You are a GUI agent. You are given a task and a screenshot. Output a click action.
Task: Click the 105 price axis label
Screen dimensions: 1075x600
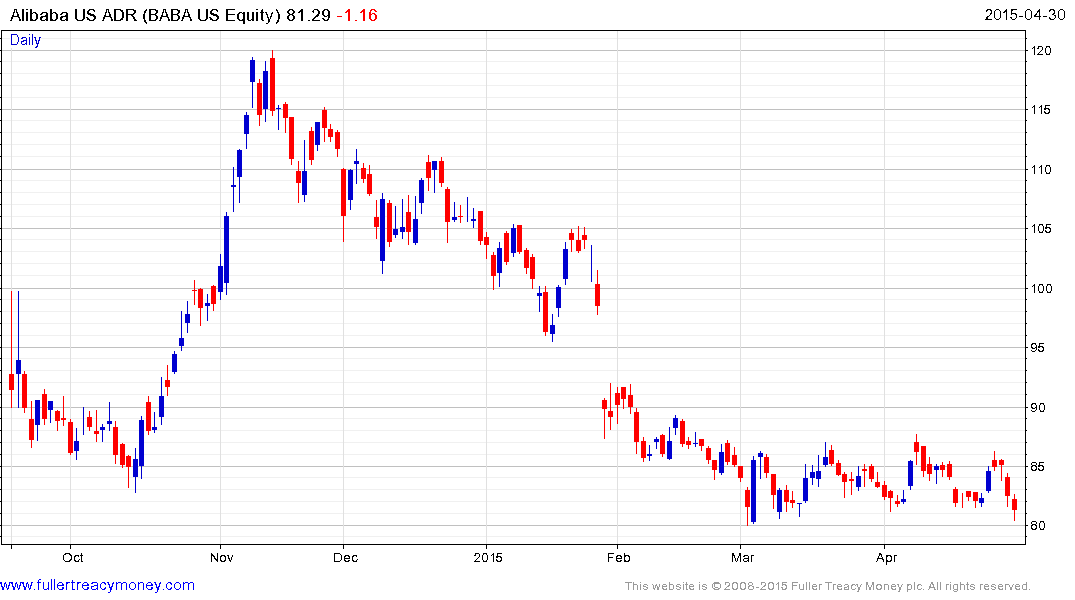tap(1041, 229)
